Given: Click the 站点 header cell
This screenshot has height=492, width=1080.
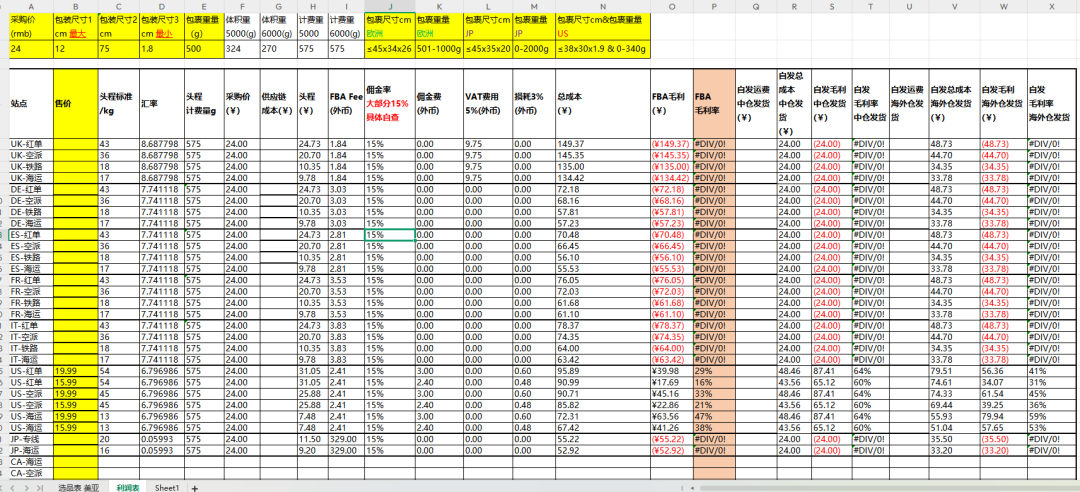Looking at the screenshot, I should [x=31, y=103].
